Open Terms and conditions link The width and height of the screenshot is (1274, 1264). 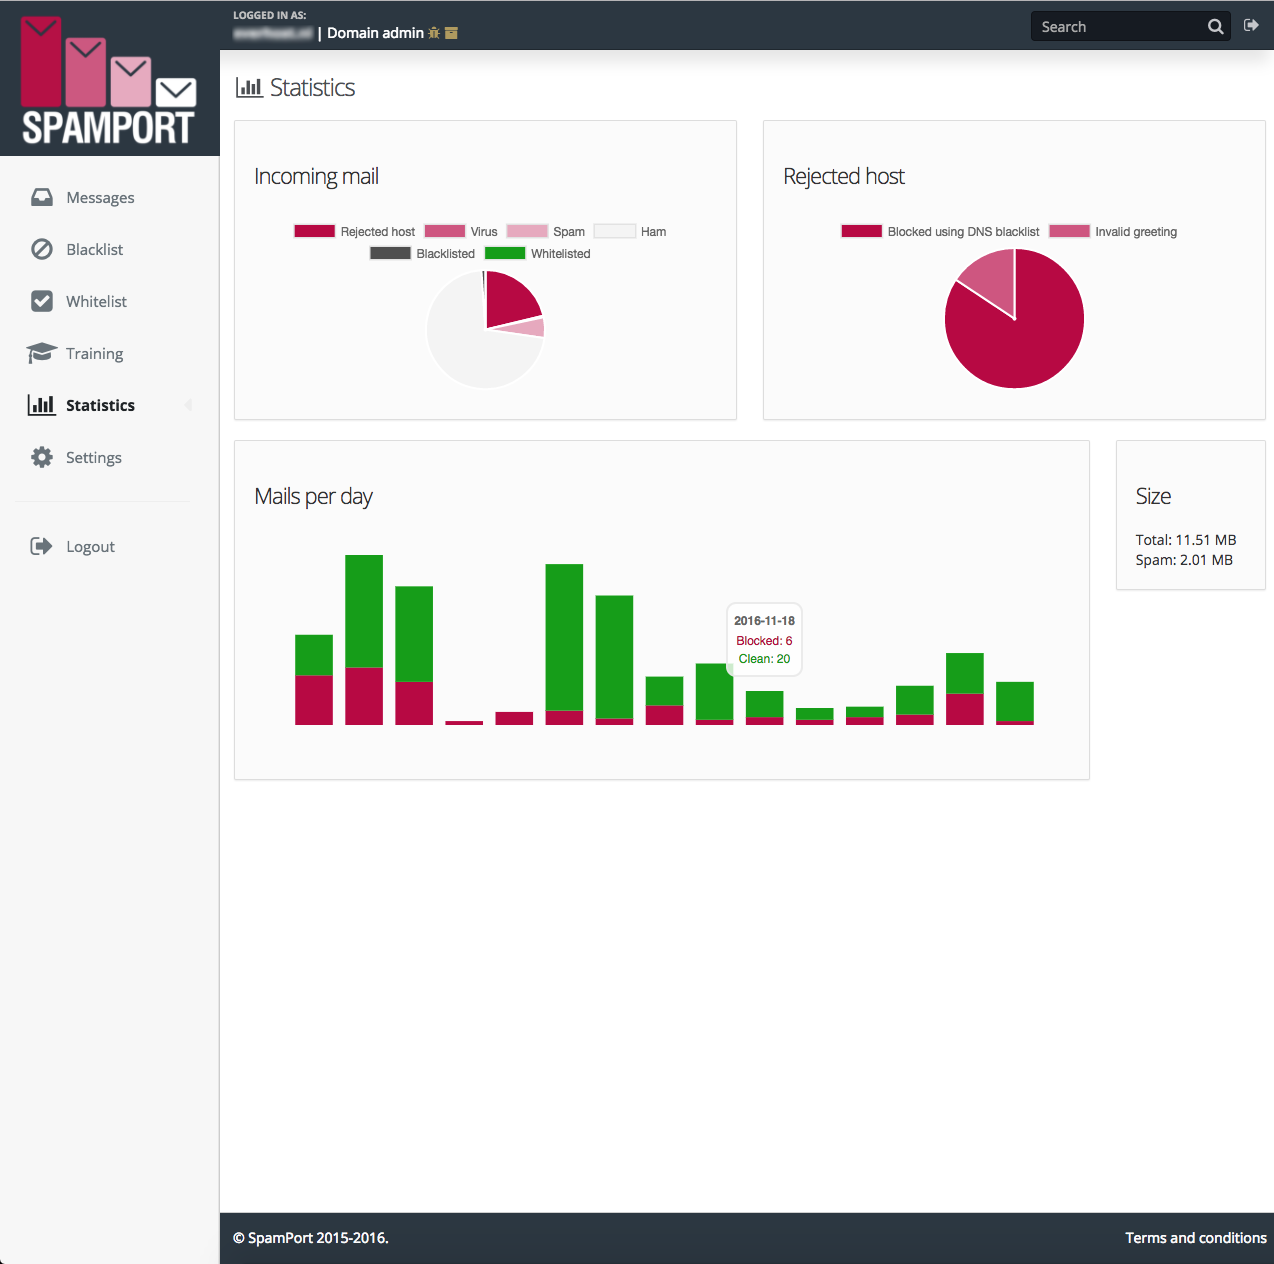click(x=1195, y=1238)
